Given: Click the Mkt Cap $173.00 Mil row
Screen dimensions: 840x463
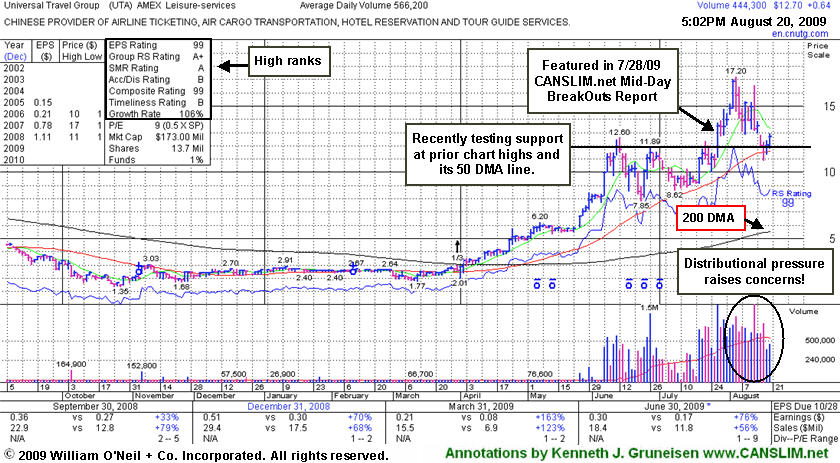Looking at the screenshot, I should (156, 137).
